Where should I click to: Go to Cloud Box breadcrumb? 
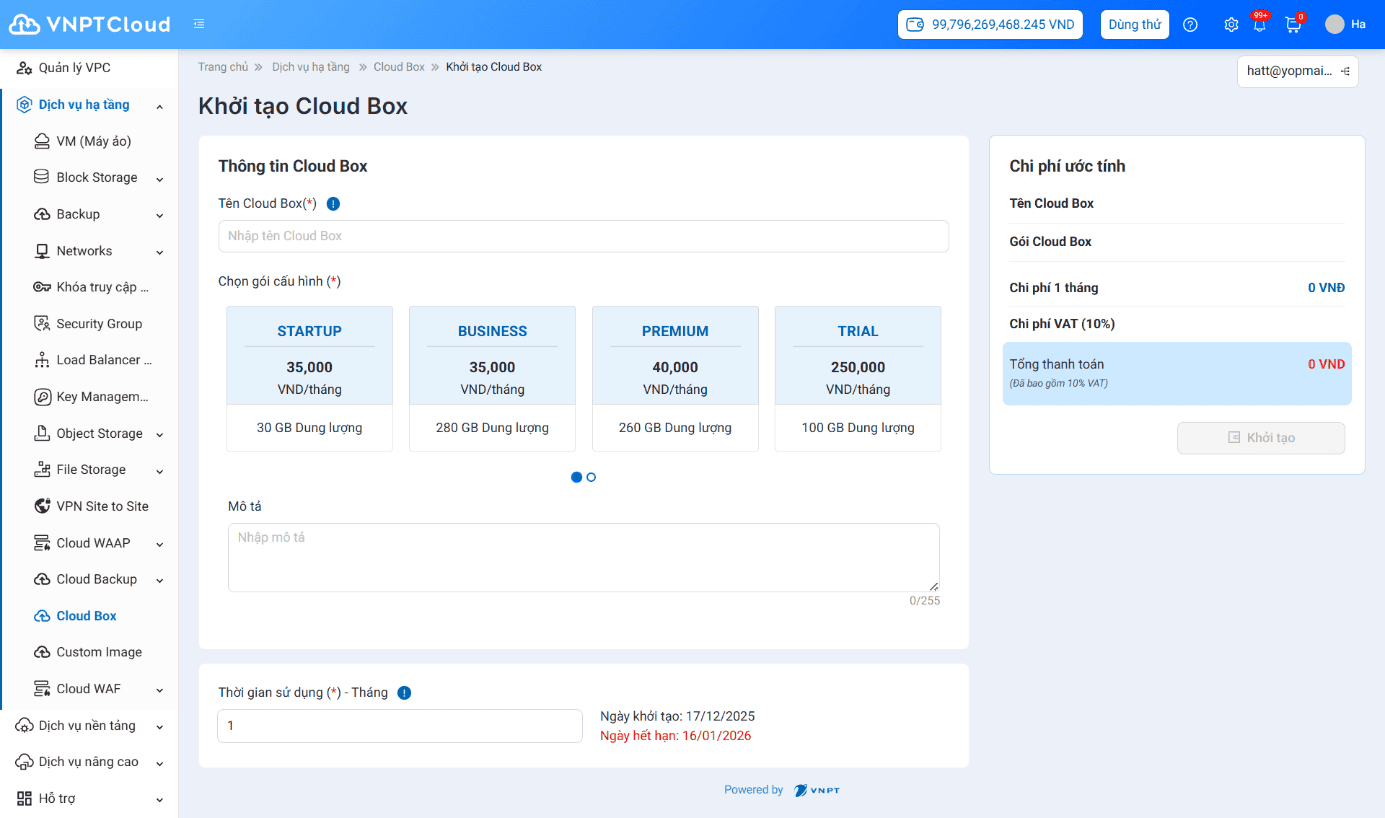tap(399, 67)
